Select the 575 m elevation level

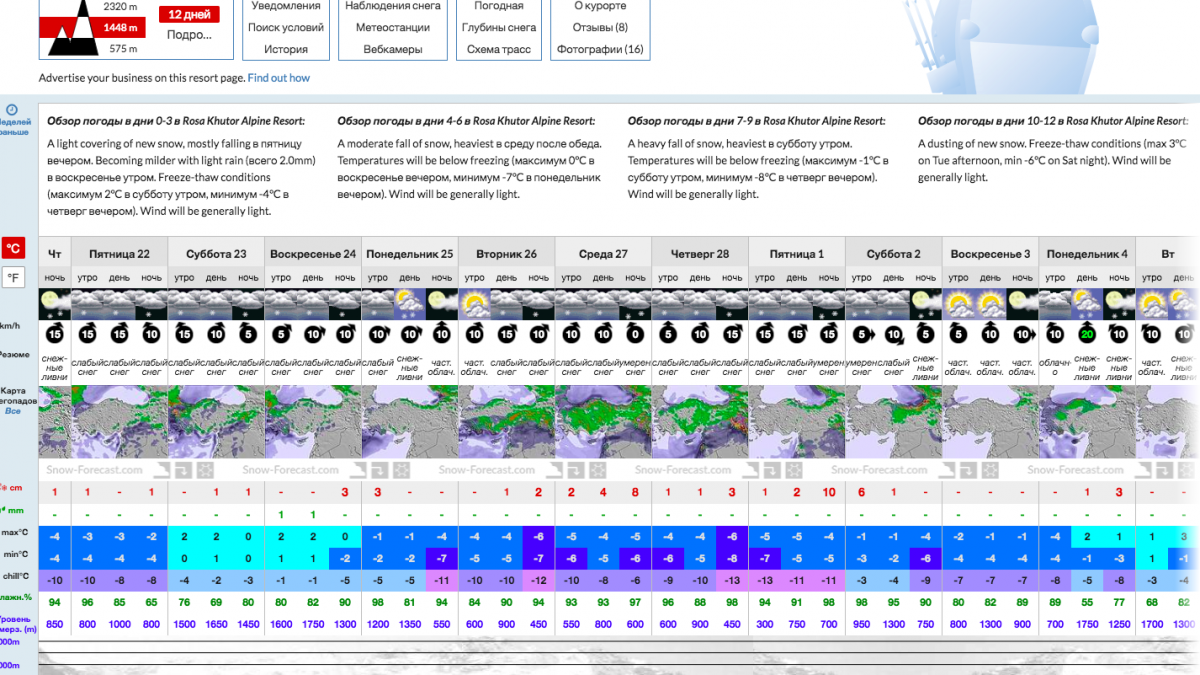click(x=122, y=48)
